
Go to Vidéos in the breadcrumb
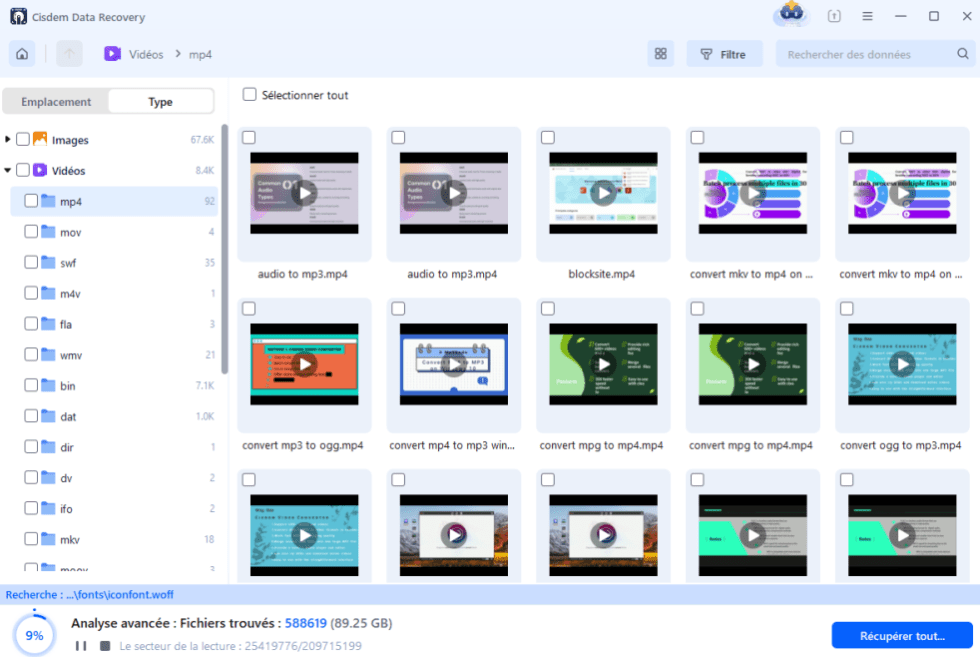pyautogui.click(x=146, y=54)
